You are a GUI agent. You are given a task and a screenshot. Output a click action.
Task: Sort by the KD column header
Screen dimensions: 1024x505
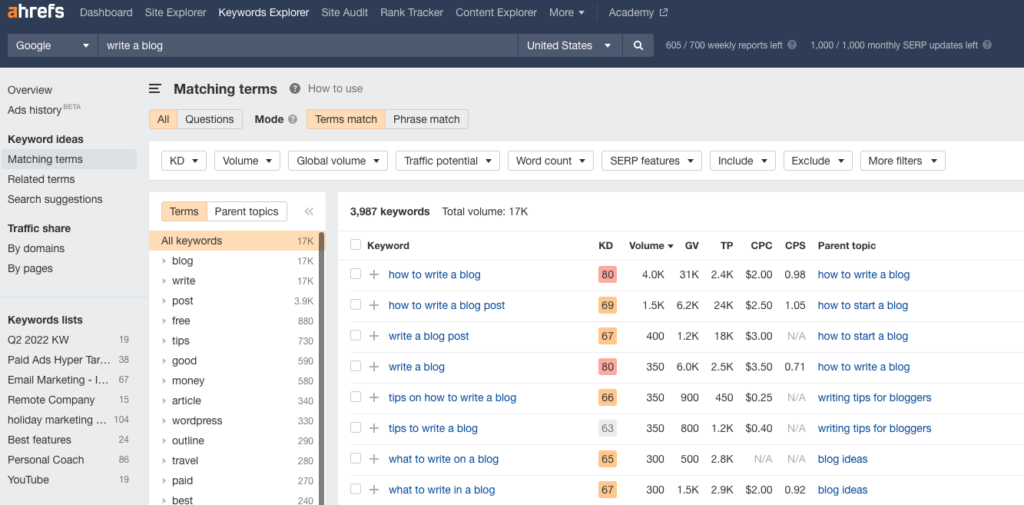(x=605, y=246)
